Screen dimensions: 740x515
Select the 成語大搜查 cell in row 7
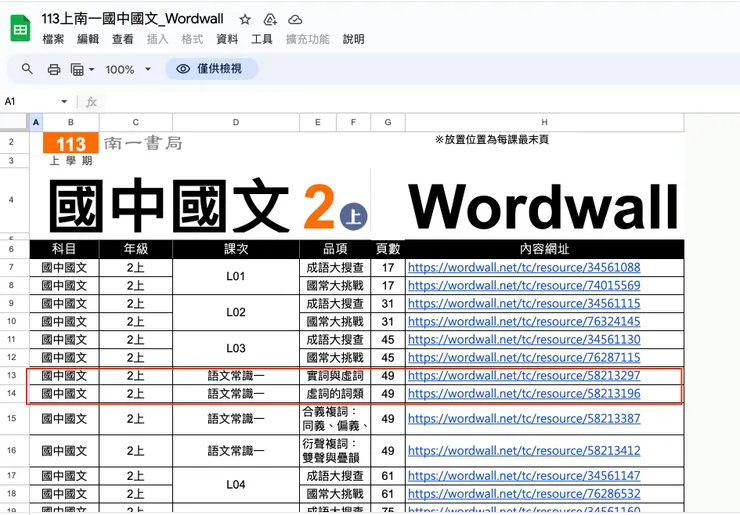click(x=335, y=268)
